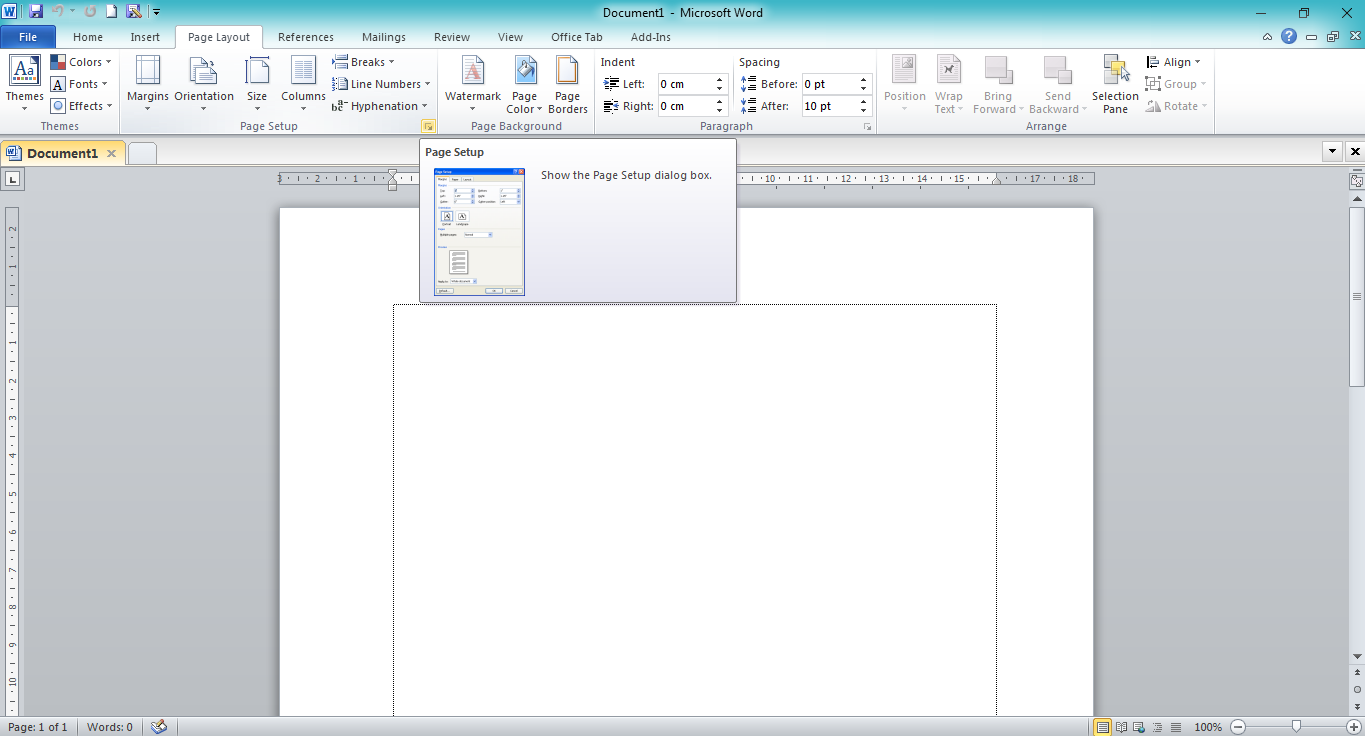Click the Zoom Out minus button
This screenshot has width=1365, height=736.
pos(1237,727)
